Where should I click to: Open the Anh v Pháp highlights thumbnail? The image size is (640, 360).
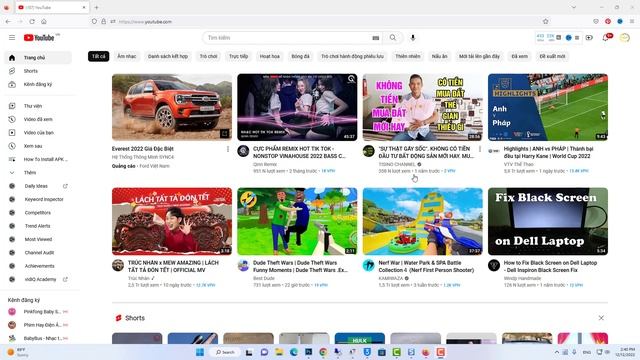point(548,107)
